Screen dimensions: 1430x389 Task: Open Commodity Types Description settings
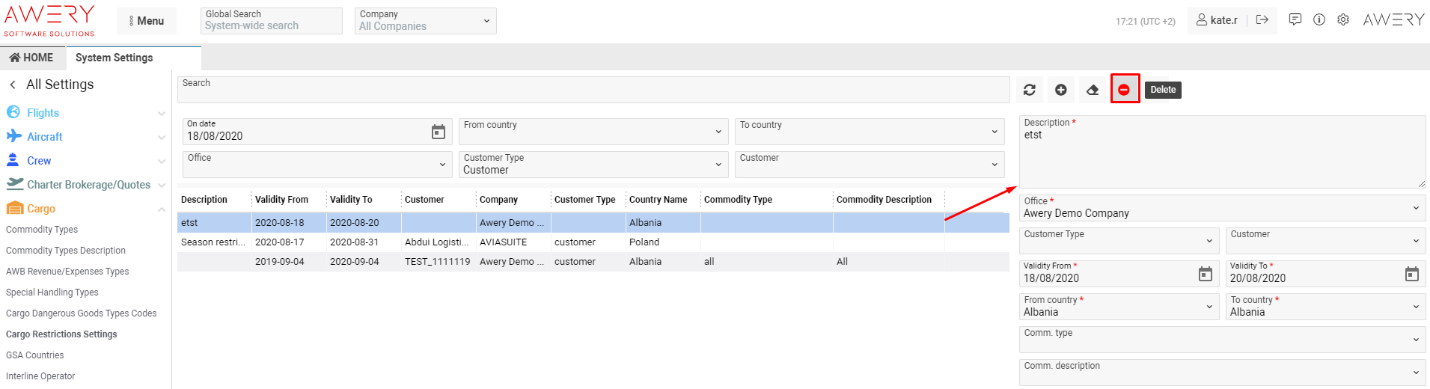click(66, 250)
